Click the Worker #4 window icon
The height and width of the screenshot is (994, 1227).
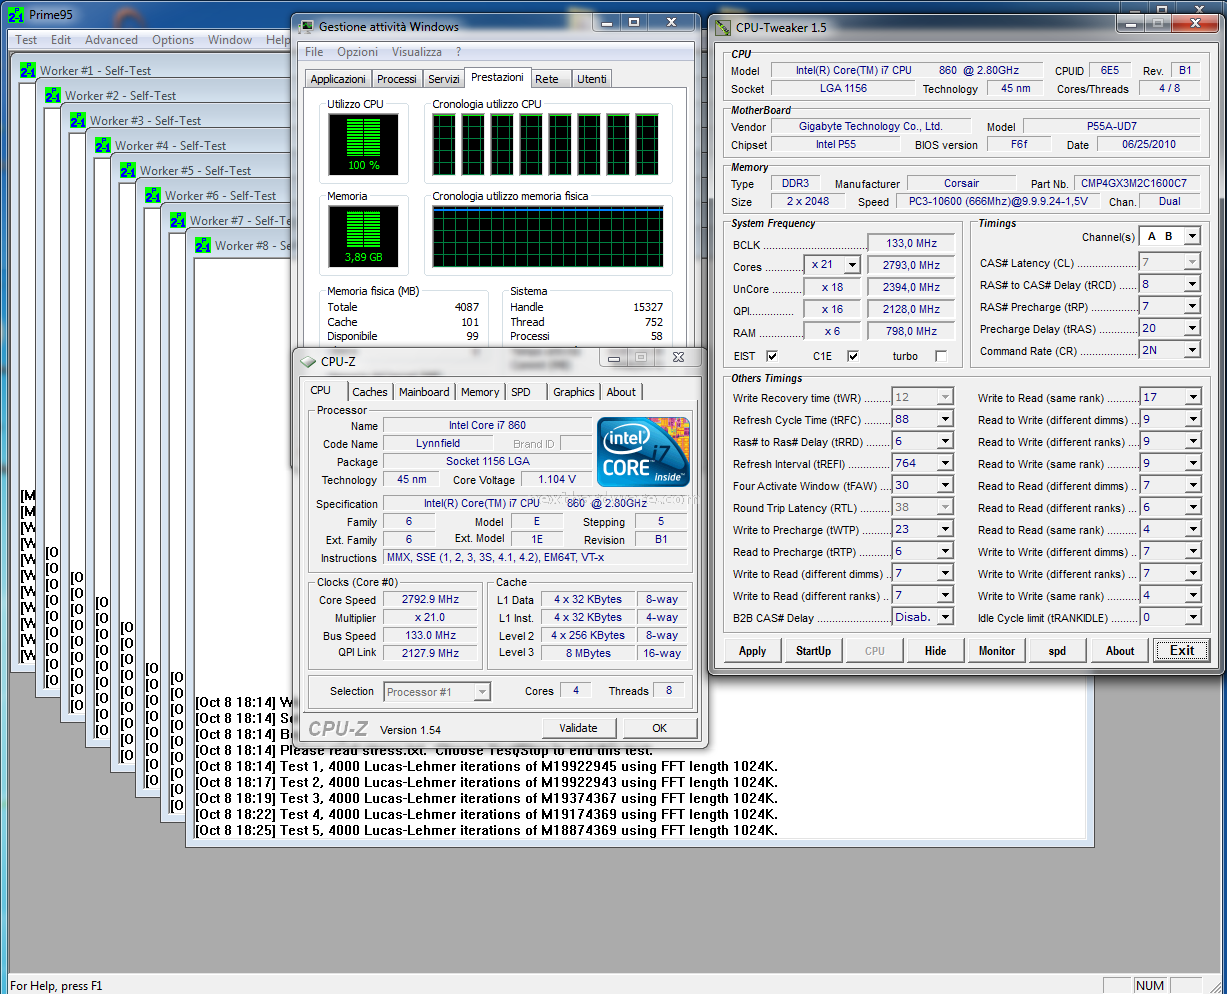click(x=103, y=146)
